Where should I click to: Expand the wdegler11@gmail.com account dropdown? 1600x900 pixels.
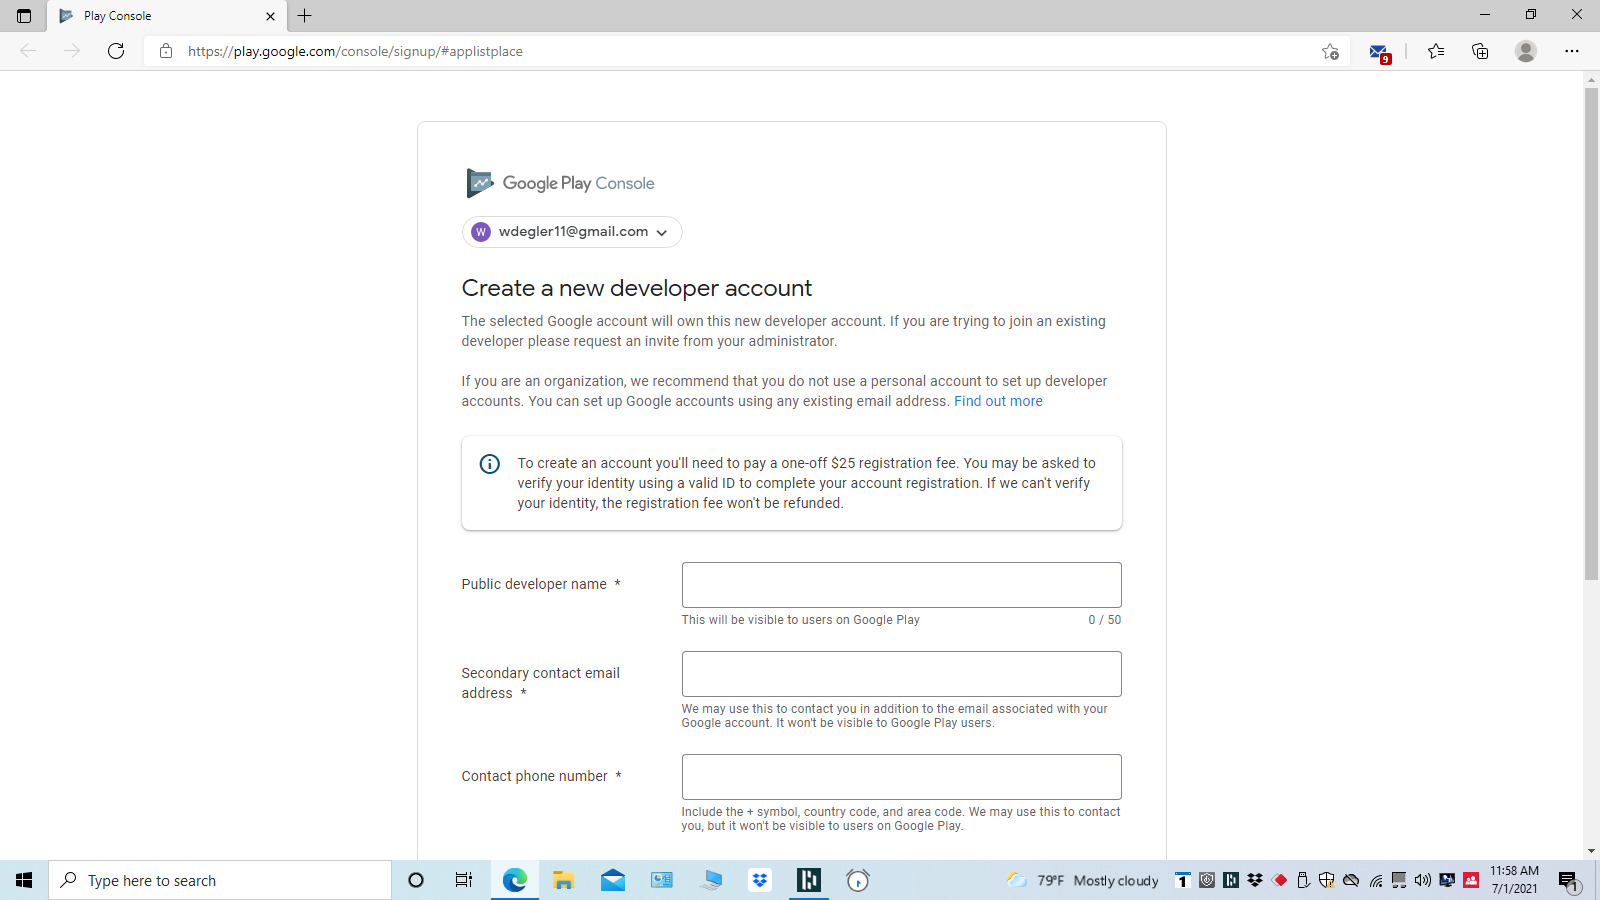pyautogui.click(x=572, y=232)
